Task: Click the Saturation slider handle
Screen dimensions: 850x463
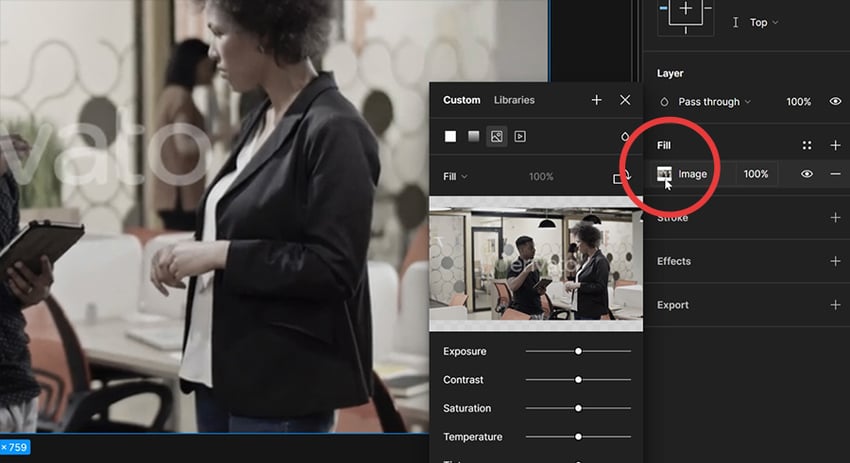Action: click(578, 408)
